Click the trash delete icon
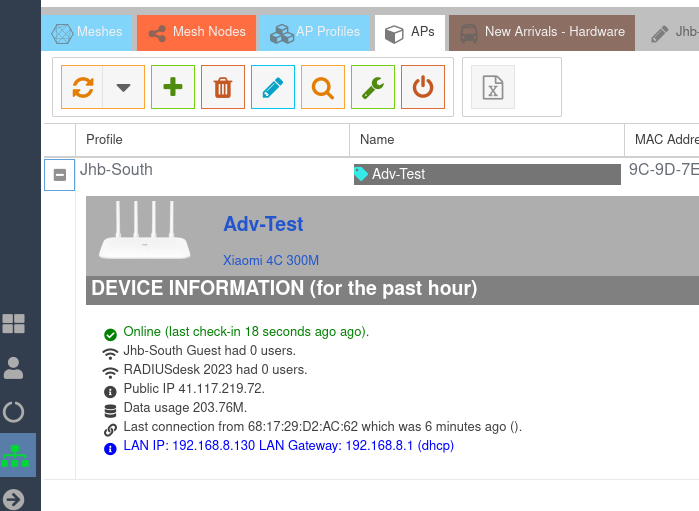Image resolution: width=699 pixels, height=511 pixels. click(223, 88)
